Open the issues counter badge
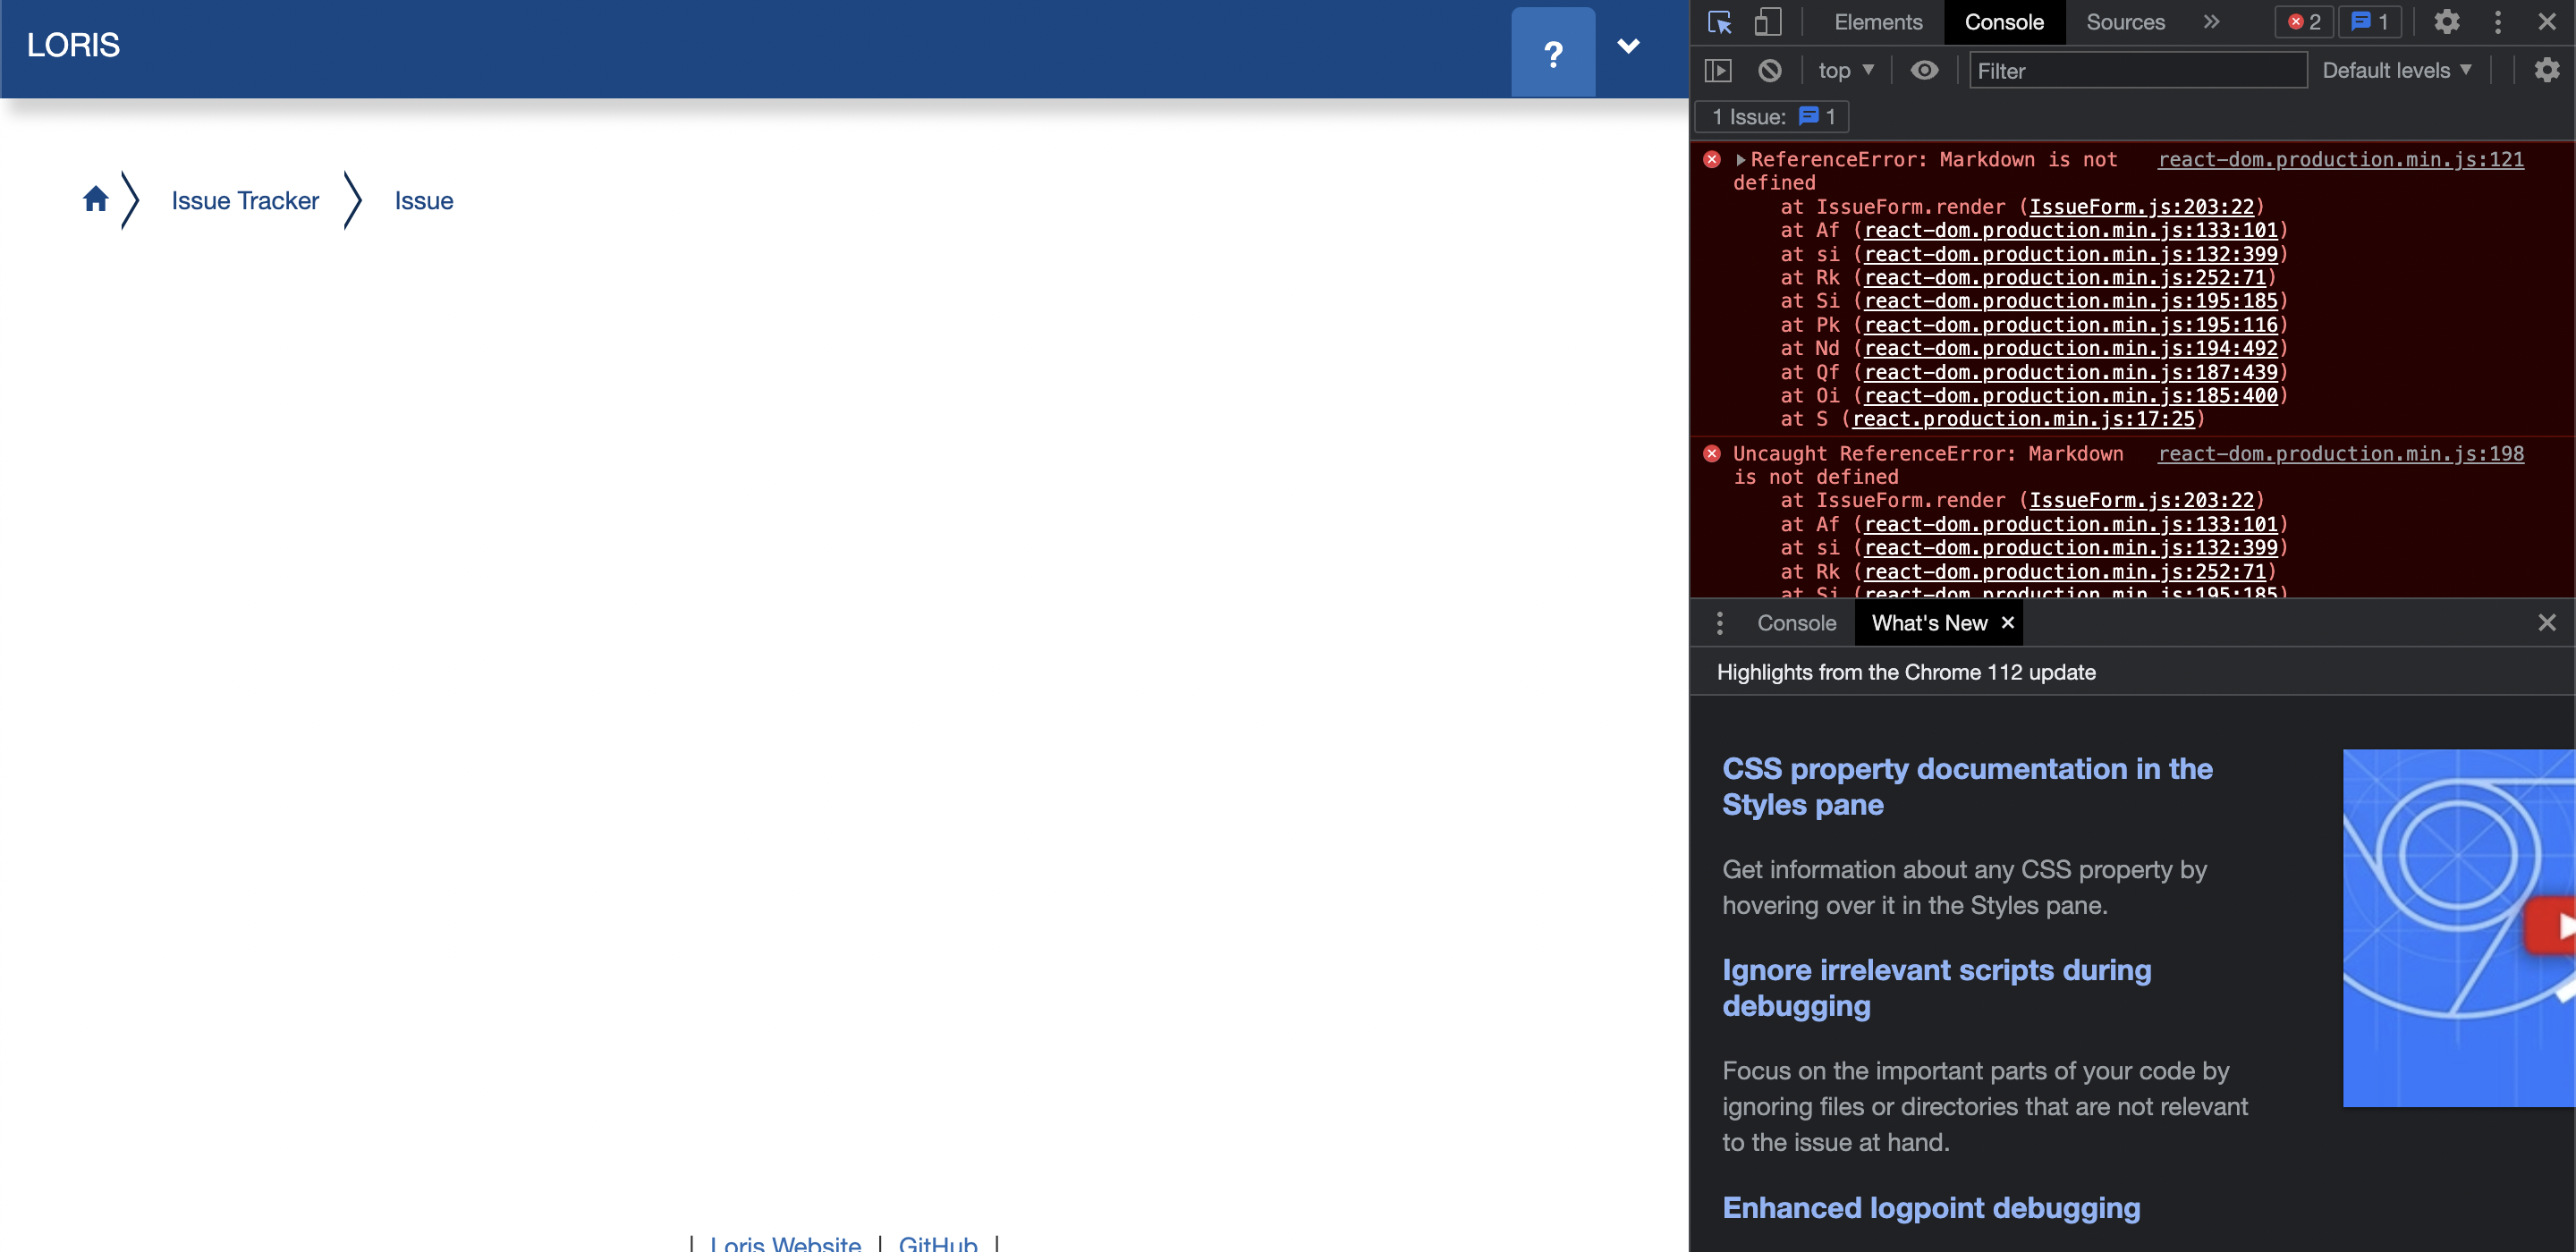This screenshot has height=1252, width=2576. coord(2369,21)
